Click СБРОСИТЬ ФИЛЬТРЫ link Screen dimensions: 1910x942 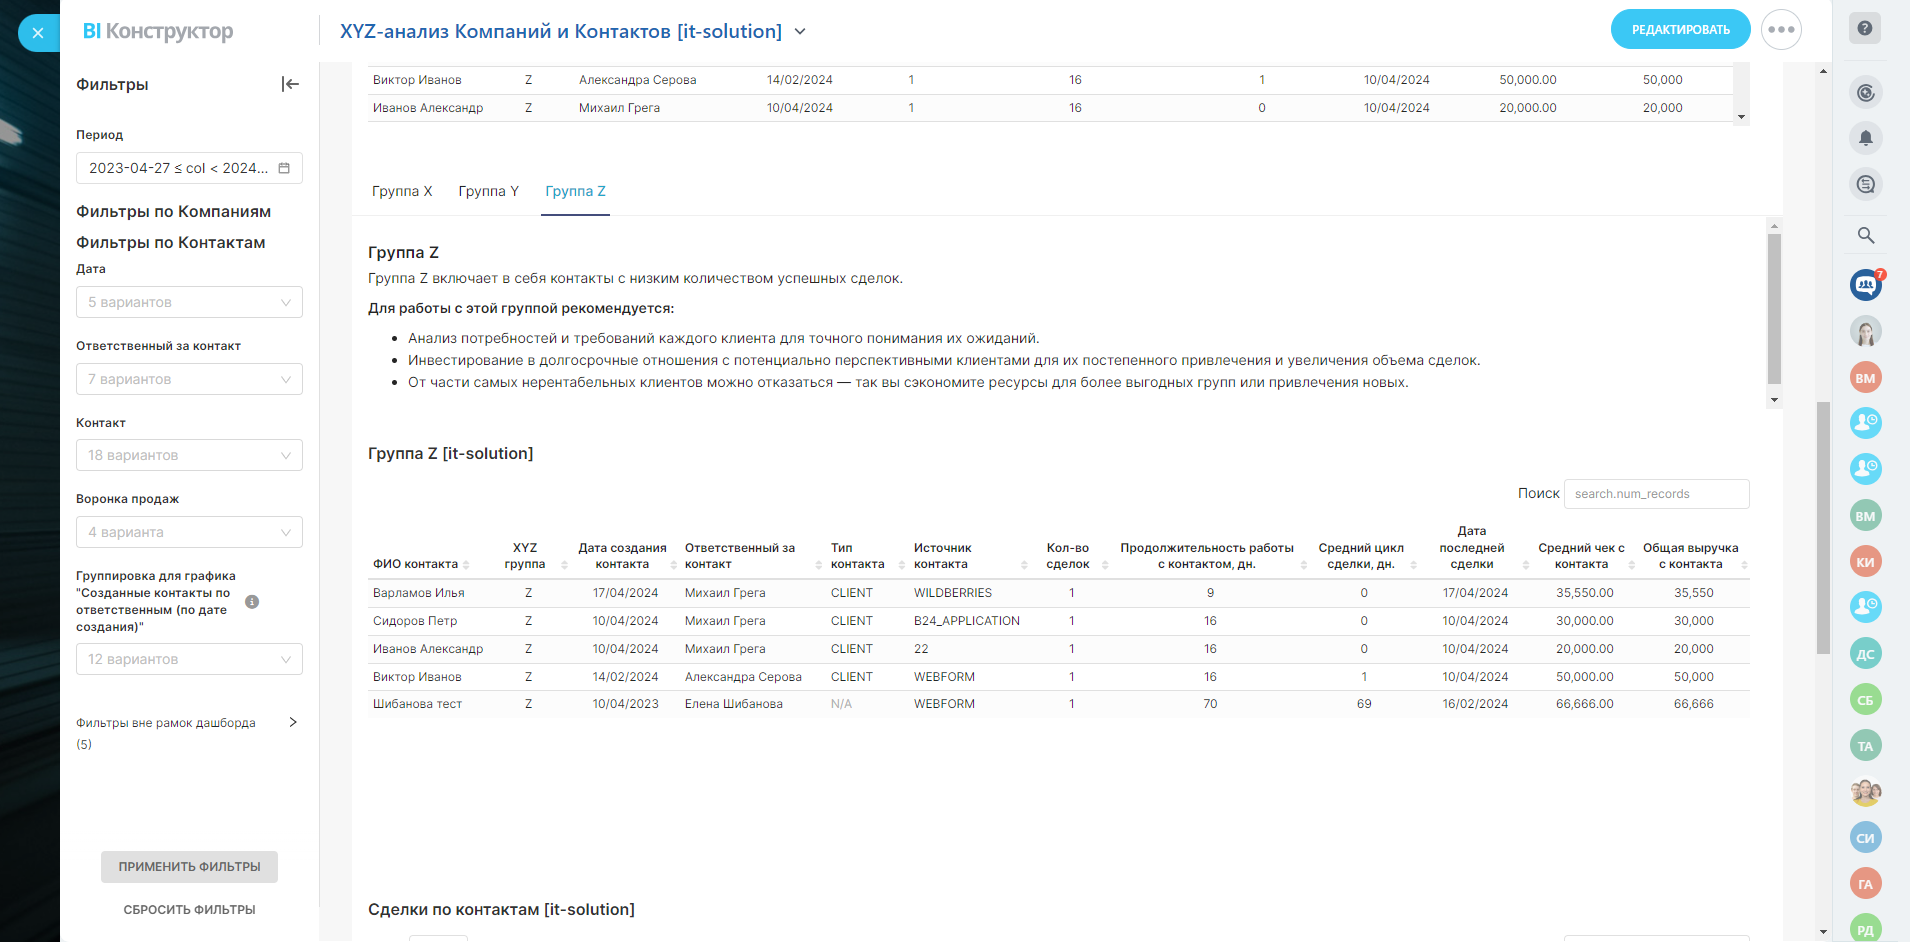click(x=189, y=910)
